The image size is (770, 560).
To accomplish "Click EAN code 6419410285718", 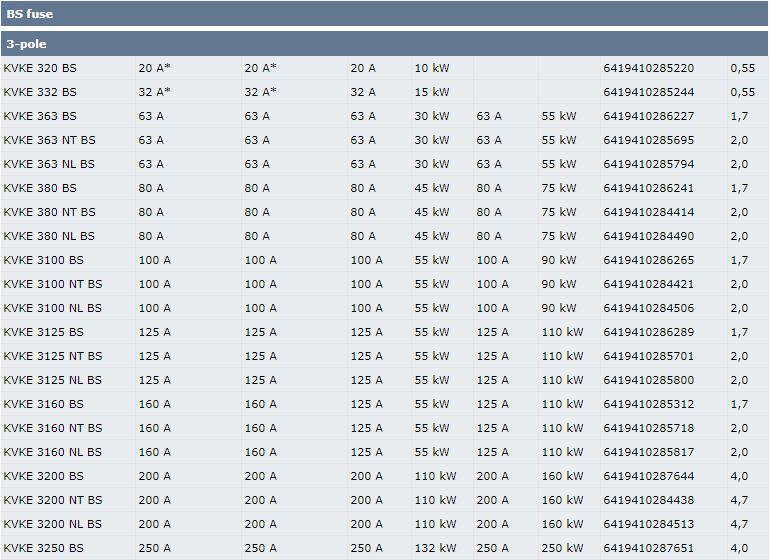I will [x=649, y=428].
